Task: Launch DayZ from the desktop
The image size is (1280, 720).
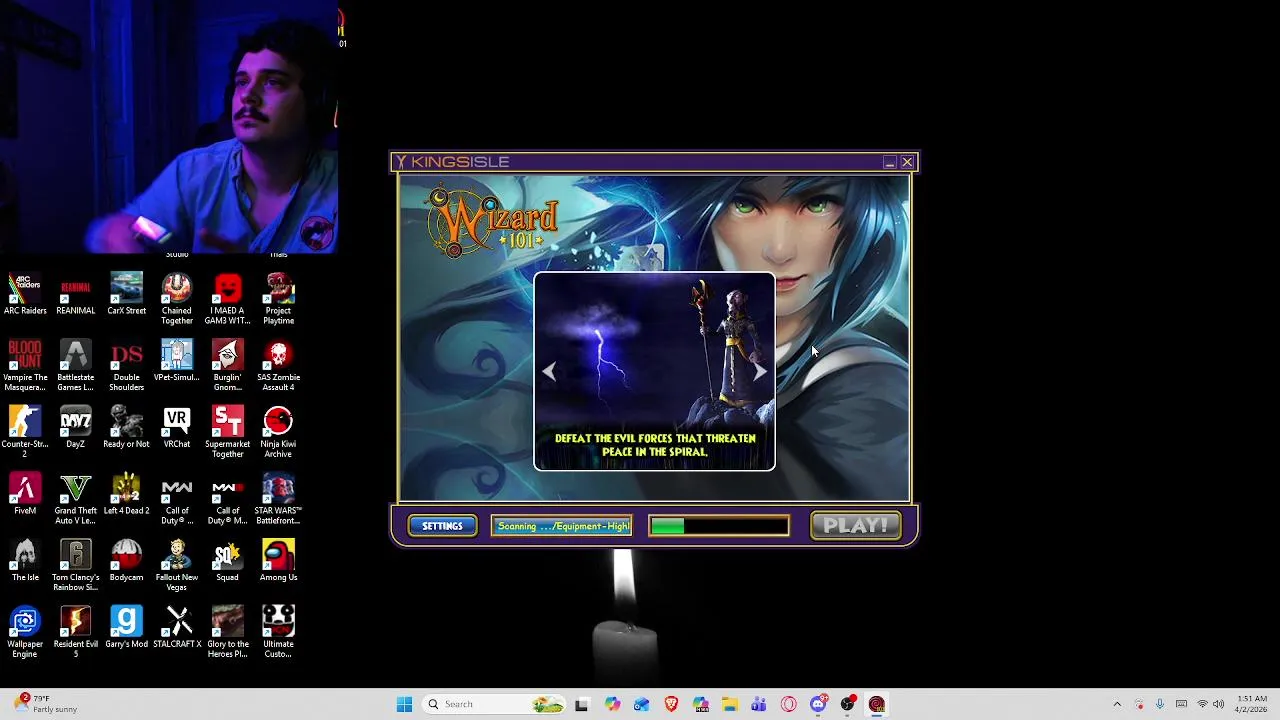Action: point(76,428)
